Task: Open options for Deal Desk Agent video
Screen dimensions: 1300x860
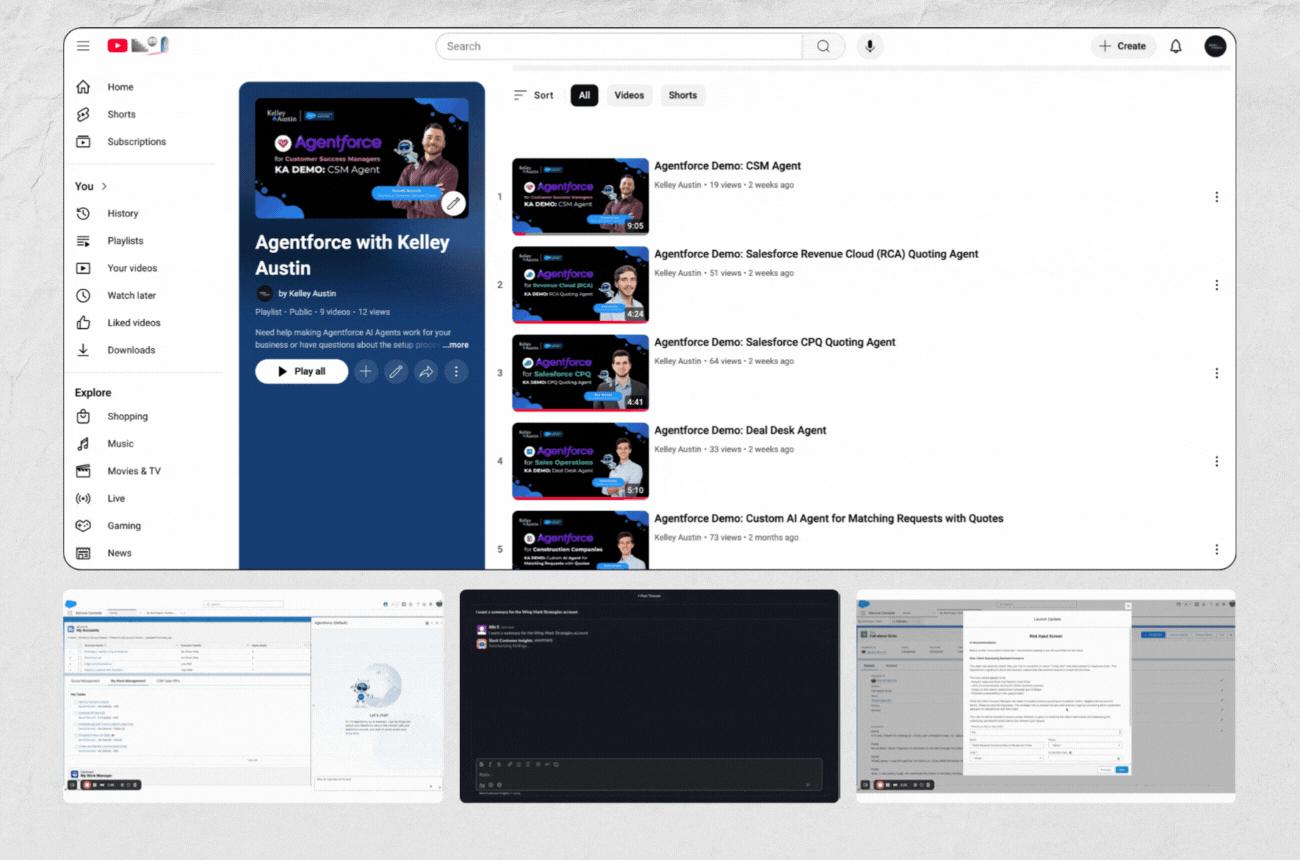Action: click(x=1216, y=461)
